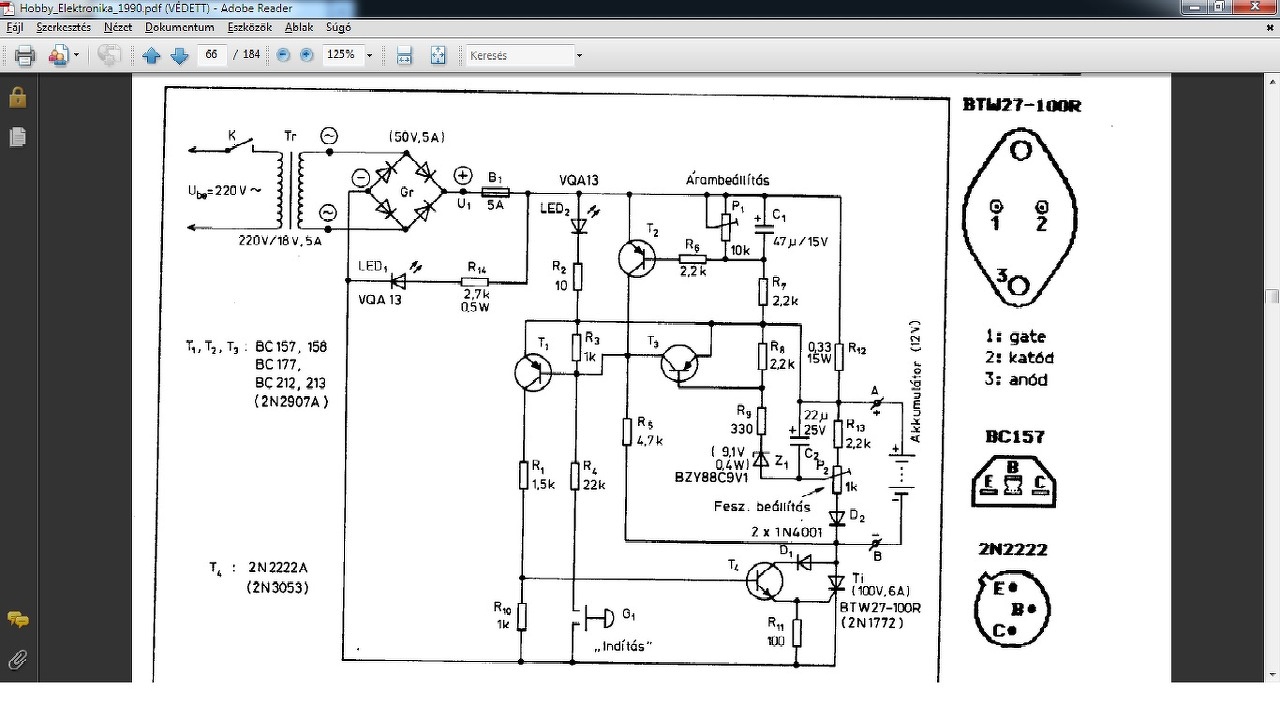Open the Attachments paperclip panel icon
The image size is (1280, 719).
tap(17, 659)
